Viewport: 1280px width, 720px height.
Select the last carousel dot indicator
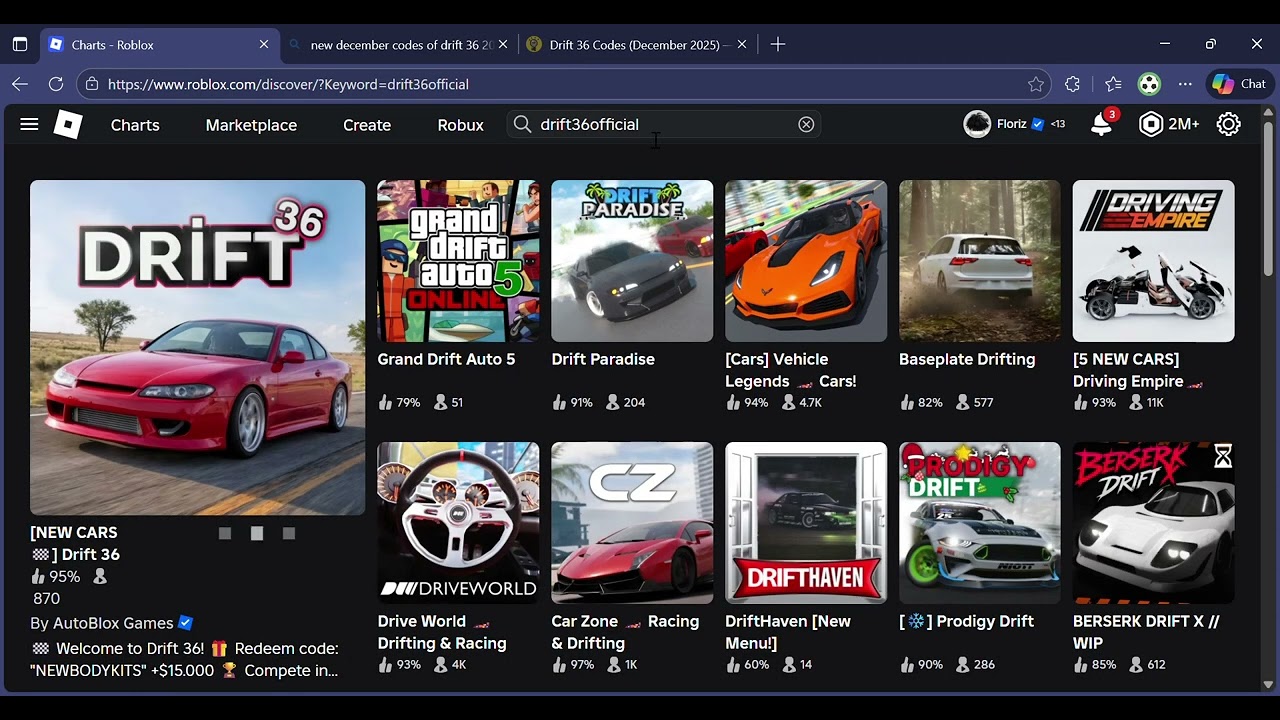coord(289,534)
